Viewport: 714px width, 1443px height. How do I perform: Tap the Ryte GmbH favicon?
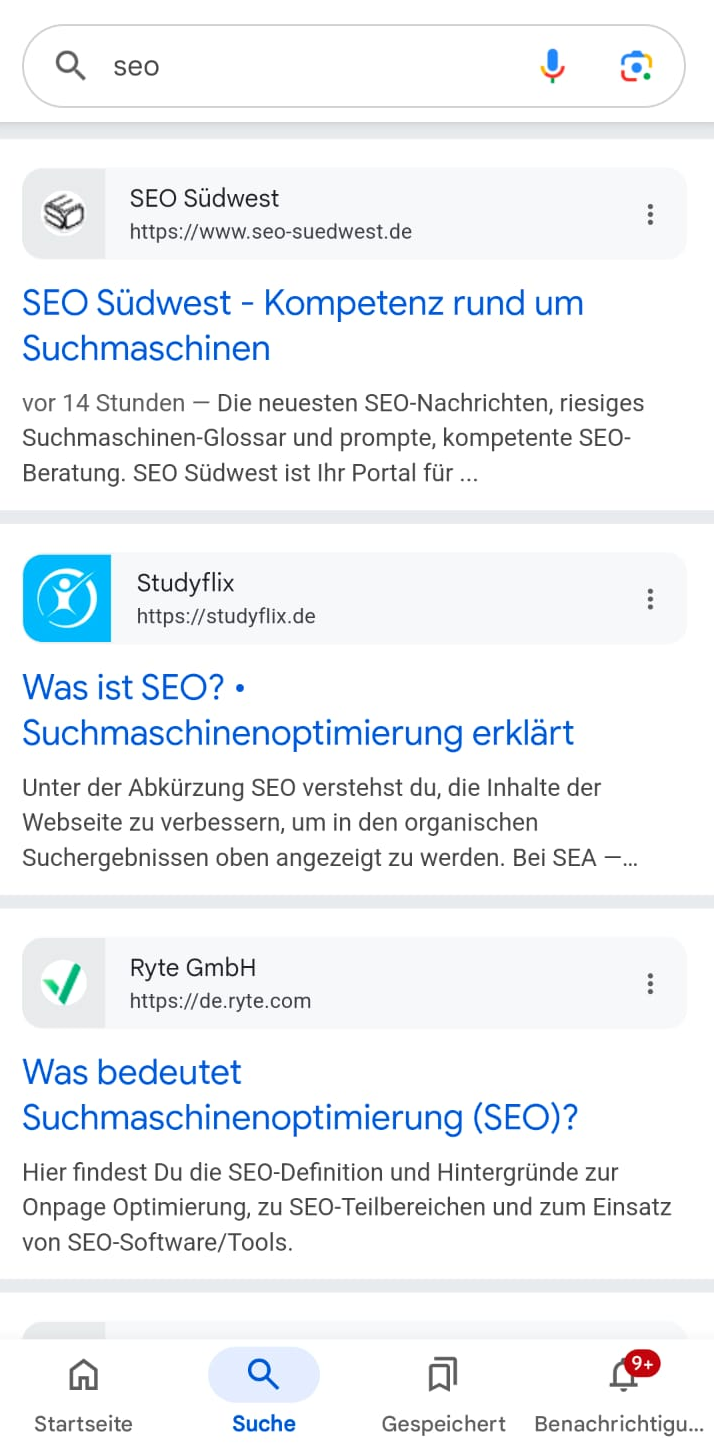64,982
